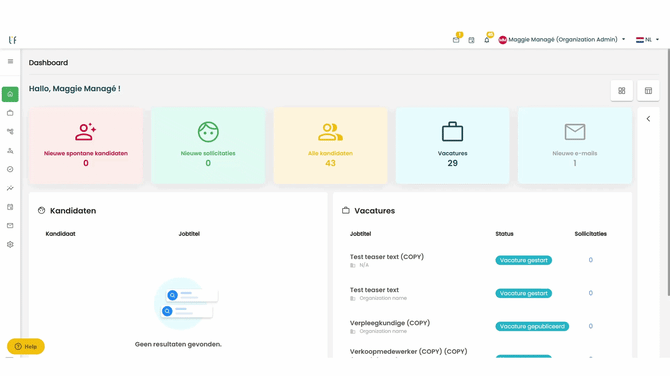The height and width of the screenshot is (376, 670).
Task: Click the Vacatures panel heading
Action: (x=375, y=211)
